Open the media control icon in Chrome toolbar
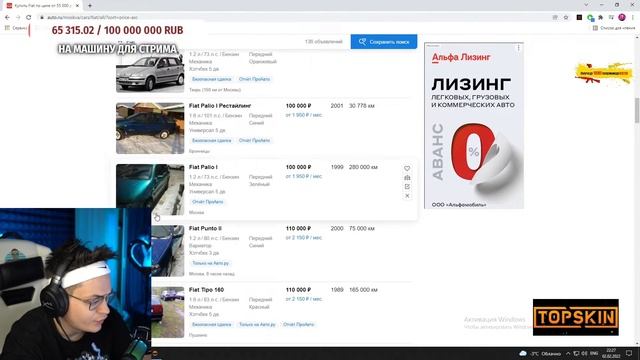640x360 pixels. (611, 18)
